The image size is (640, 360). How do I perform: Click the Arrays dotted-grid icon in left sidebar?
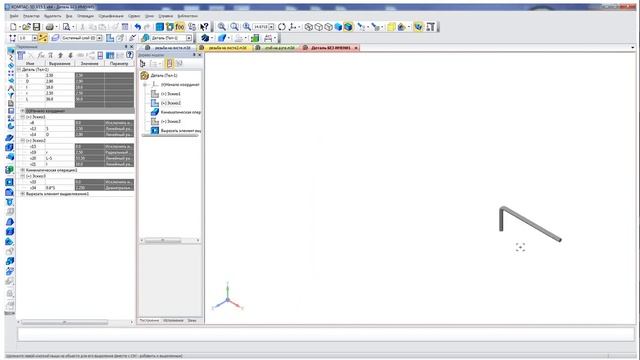coord(11,73)
